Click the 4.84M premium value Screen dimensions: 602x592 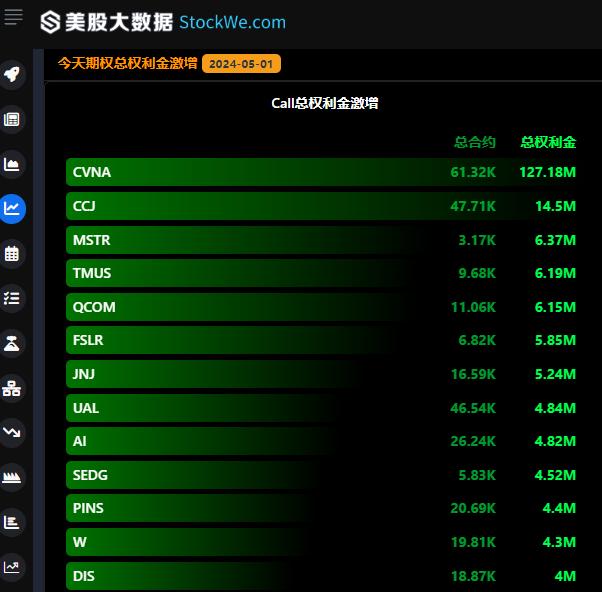556,408
